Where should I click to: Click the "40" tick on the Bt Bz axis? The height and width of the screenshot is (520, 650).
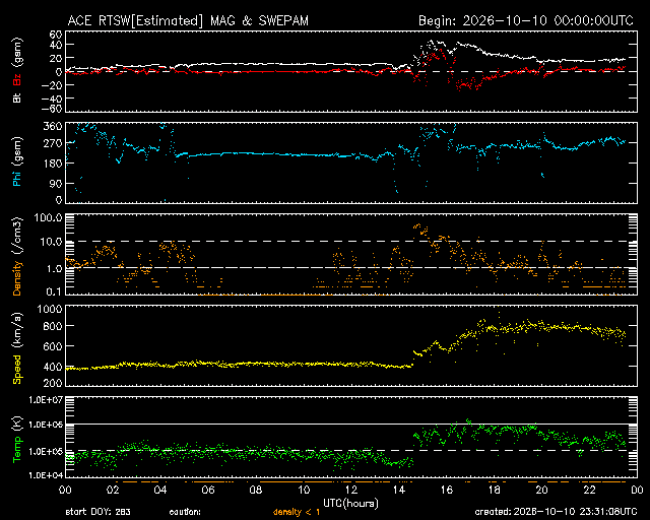coord(55,45)
